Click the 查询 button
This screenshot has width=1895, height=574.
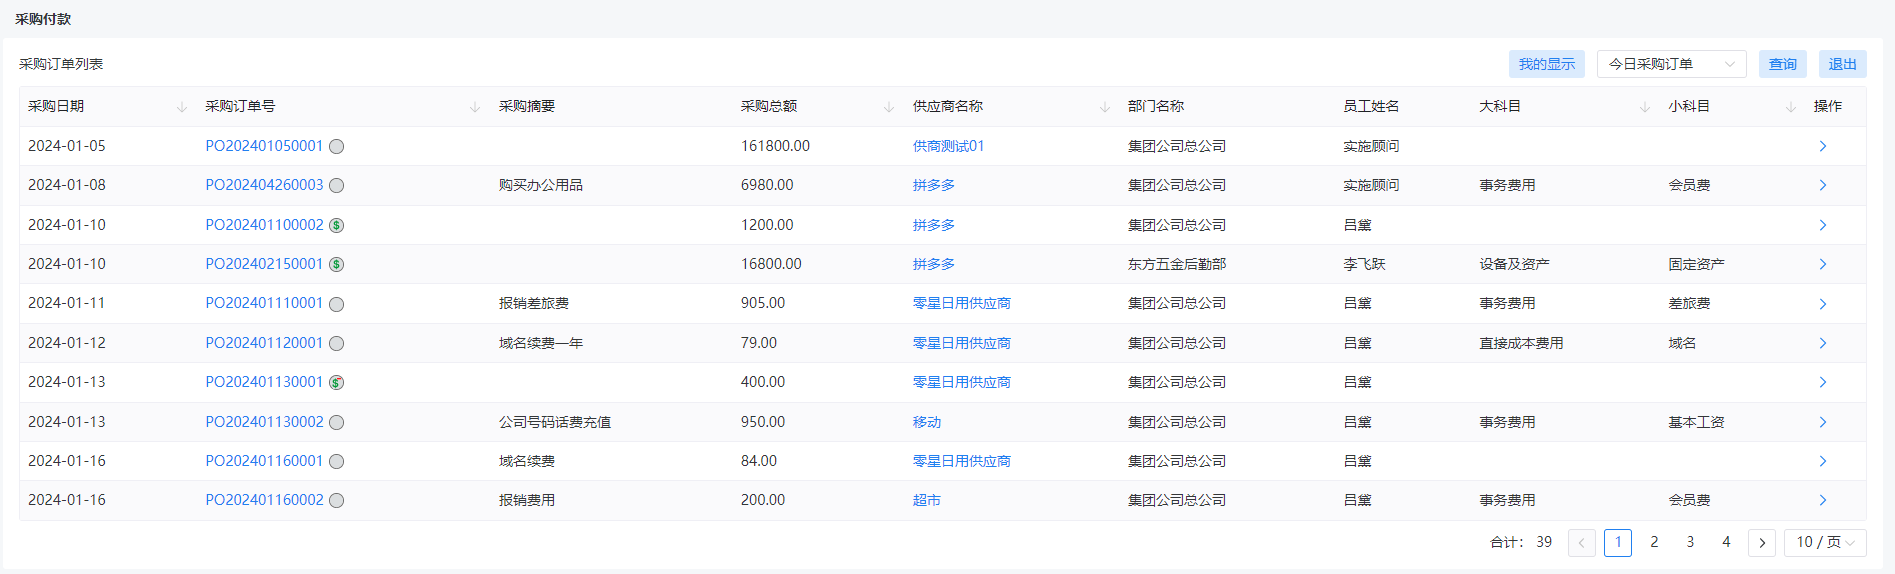[1783, 64]
